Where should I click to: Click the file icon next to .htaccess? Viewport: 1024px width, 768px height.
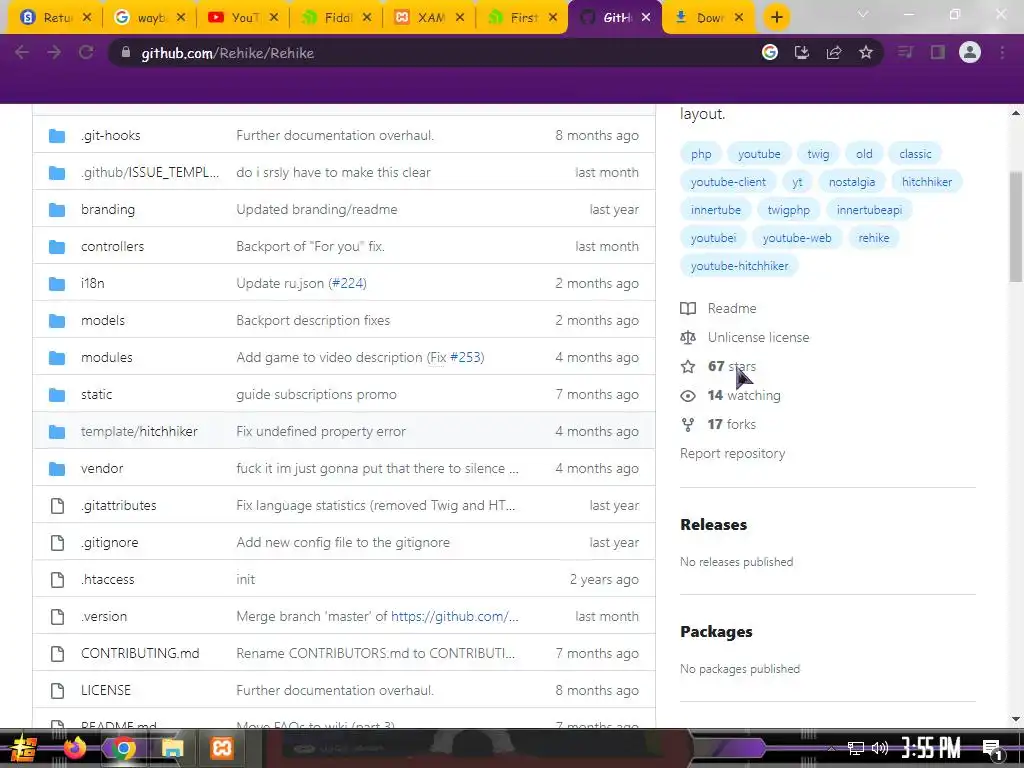[x=57, y=579]
